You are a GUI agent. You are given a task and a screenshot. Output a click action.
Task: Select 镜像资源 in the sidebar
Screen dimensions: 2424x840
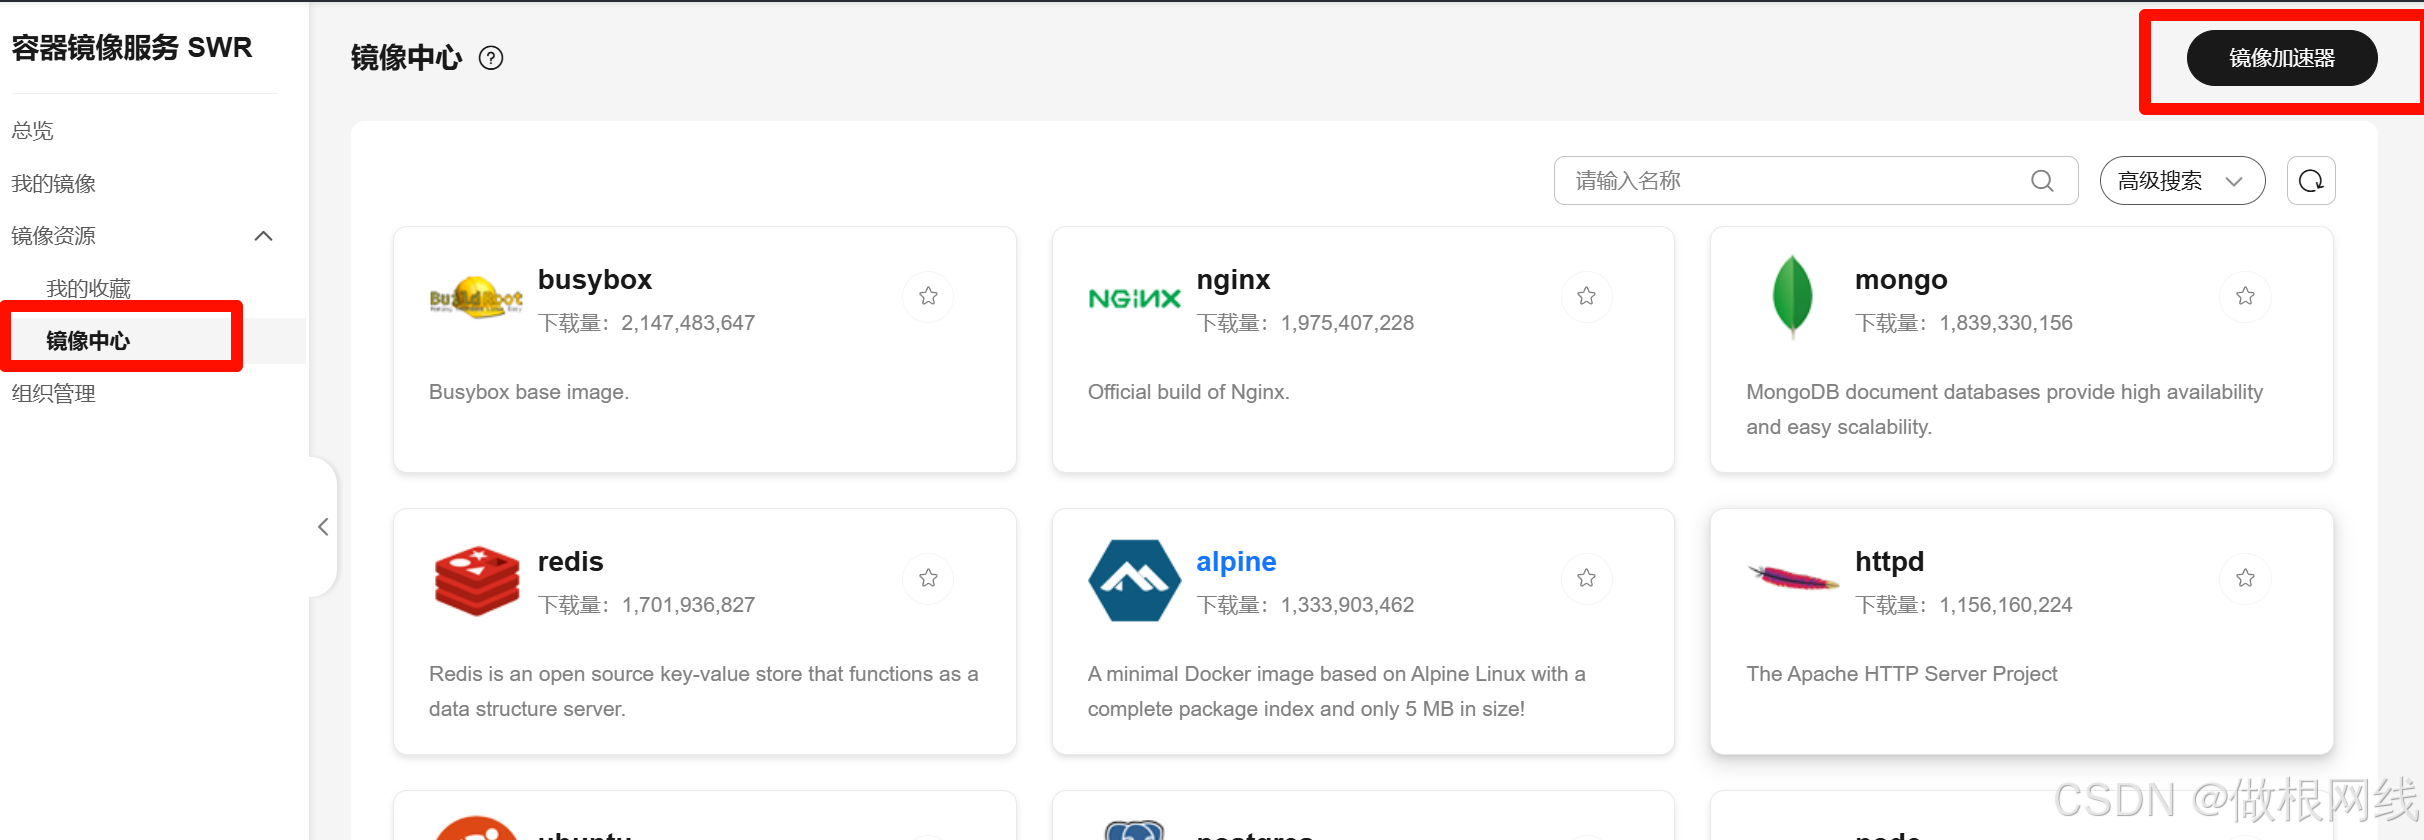(x=54, y=236)
